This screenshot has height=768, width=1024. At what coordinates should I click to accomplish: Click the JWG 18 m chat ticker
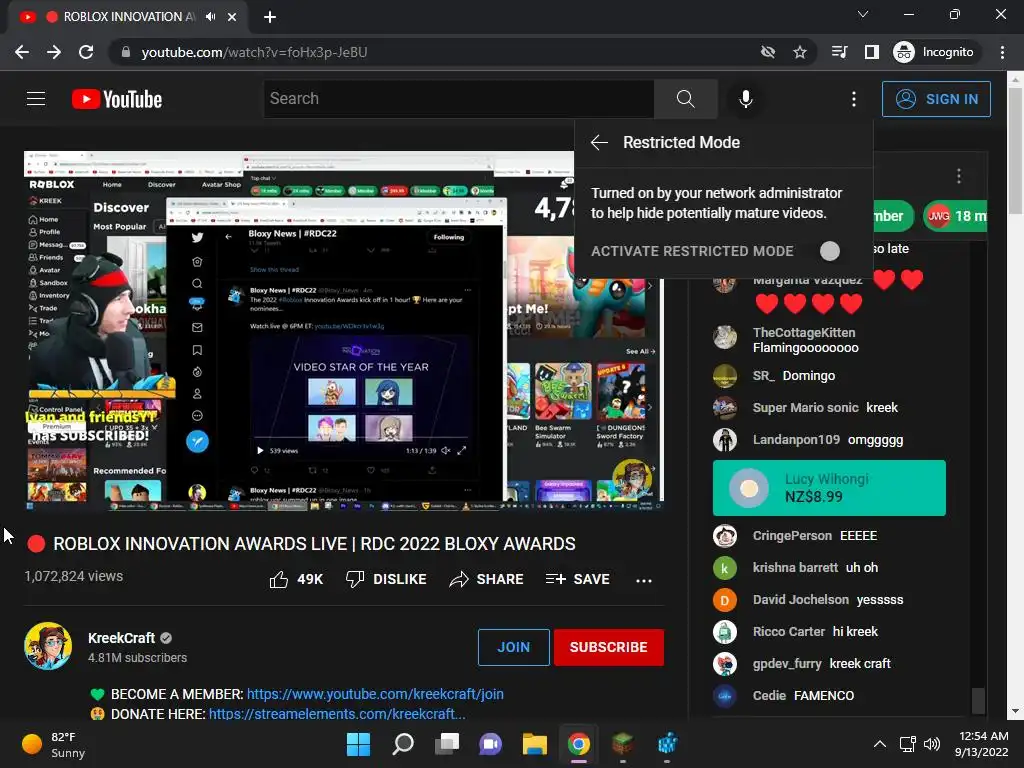pyautogui.click(x=955, y=216)
